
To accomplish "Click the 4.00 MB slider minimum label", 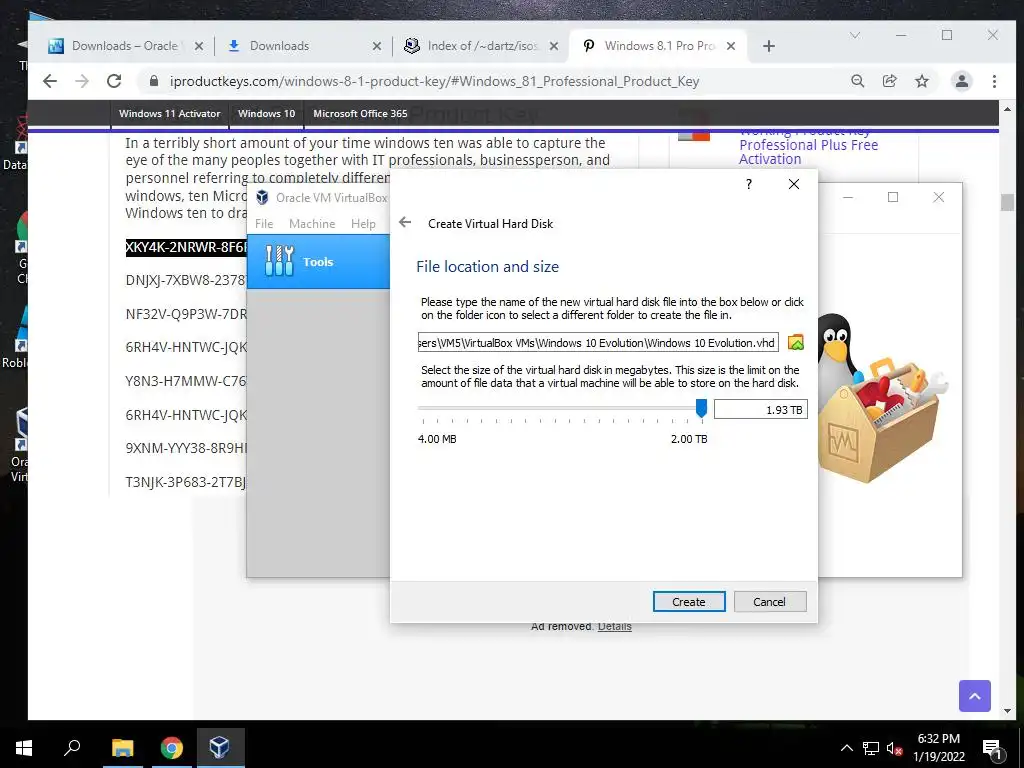I will pos(437,439).
